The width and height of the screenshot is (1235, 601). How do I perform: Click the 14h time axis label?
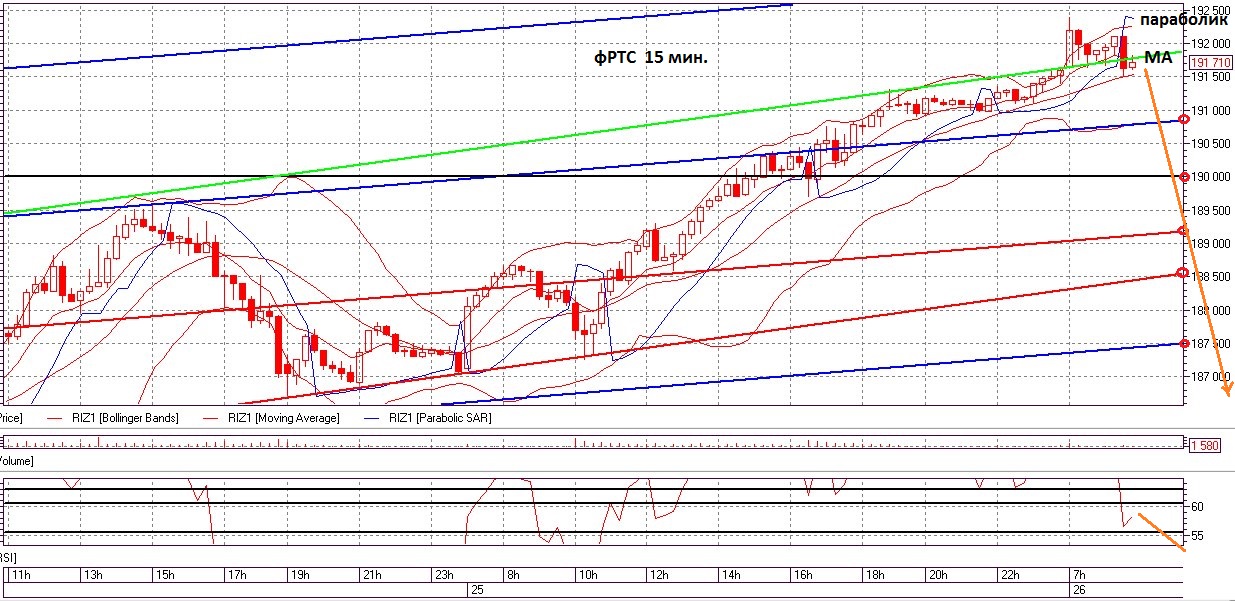point(733,575)
